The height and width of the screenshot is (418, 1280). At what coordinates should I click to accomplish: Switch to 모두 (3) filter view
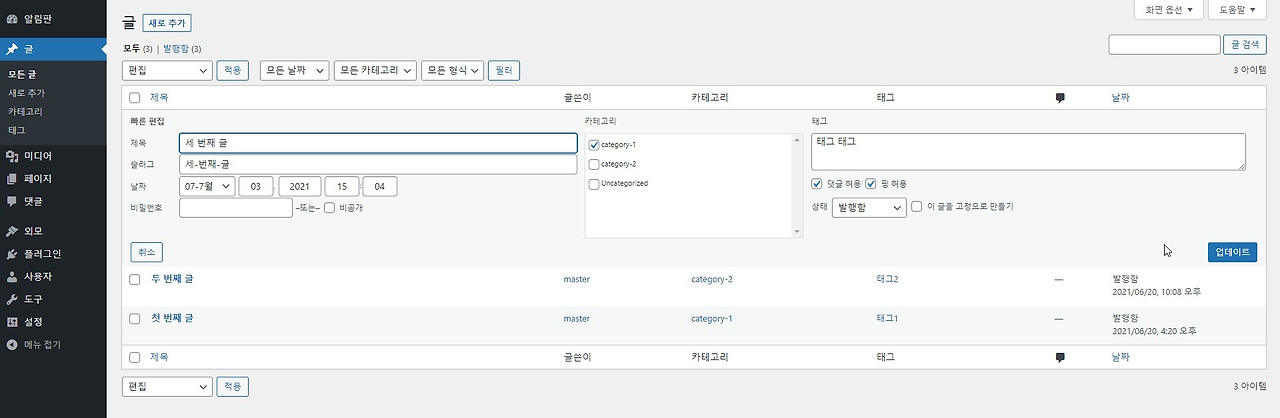138,48
